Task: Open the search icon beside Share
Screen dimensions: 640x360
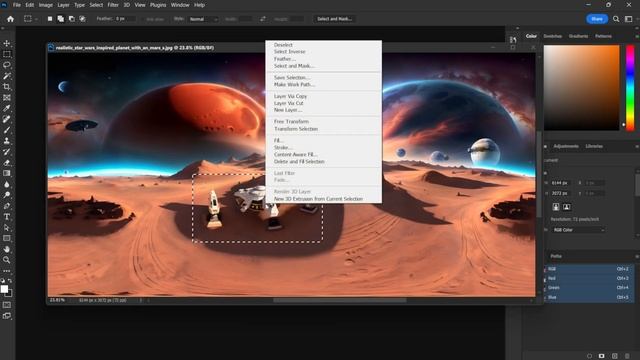Action: click(616, 19)
